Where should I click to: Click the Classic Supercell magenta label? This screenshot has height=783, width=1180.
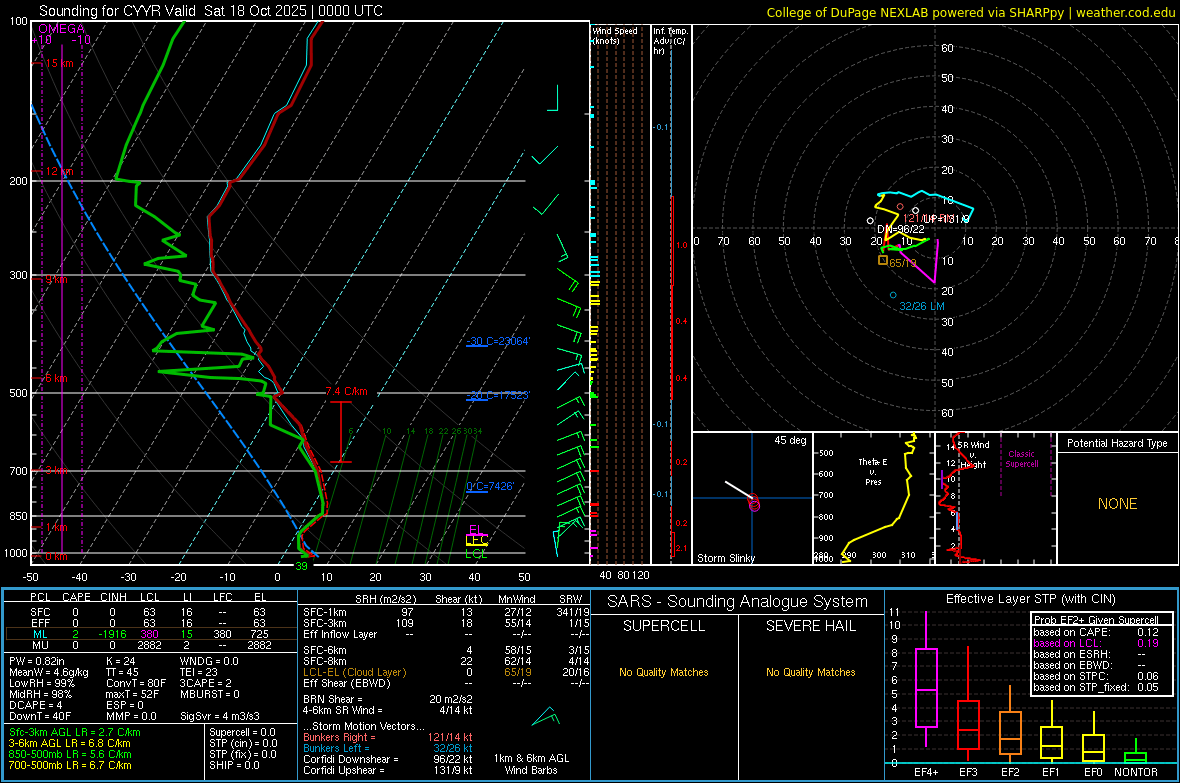(1022, 459)
